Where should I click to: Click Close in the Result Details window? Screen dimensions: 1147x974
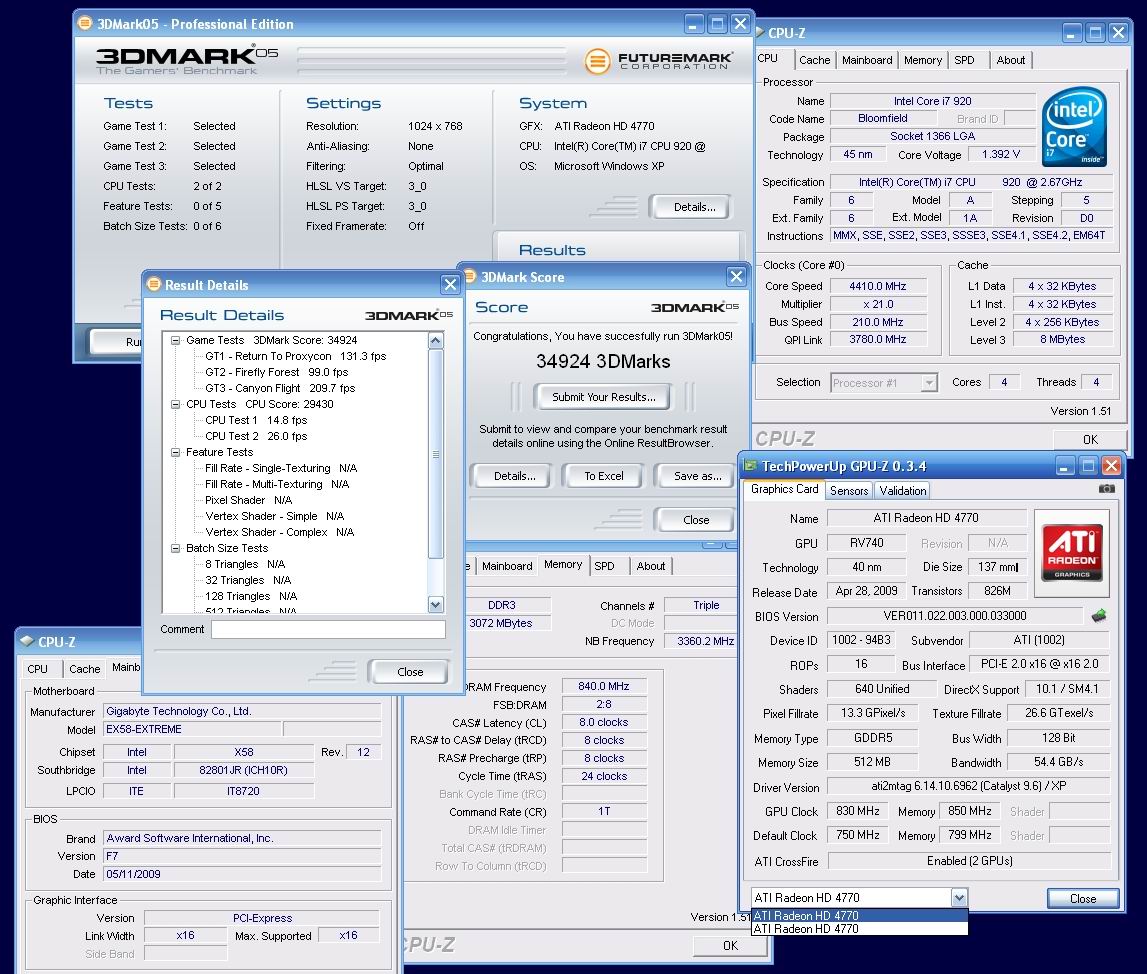(x=410, y=672)
